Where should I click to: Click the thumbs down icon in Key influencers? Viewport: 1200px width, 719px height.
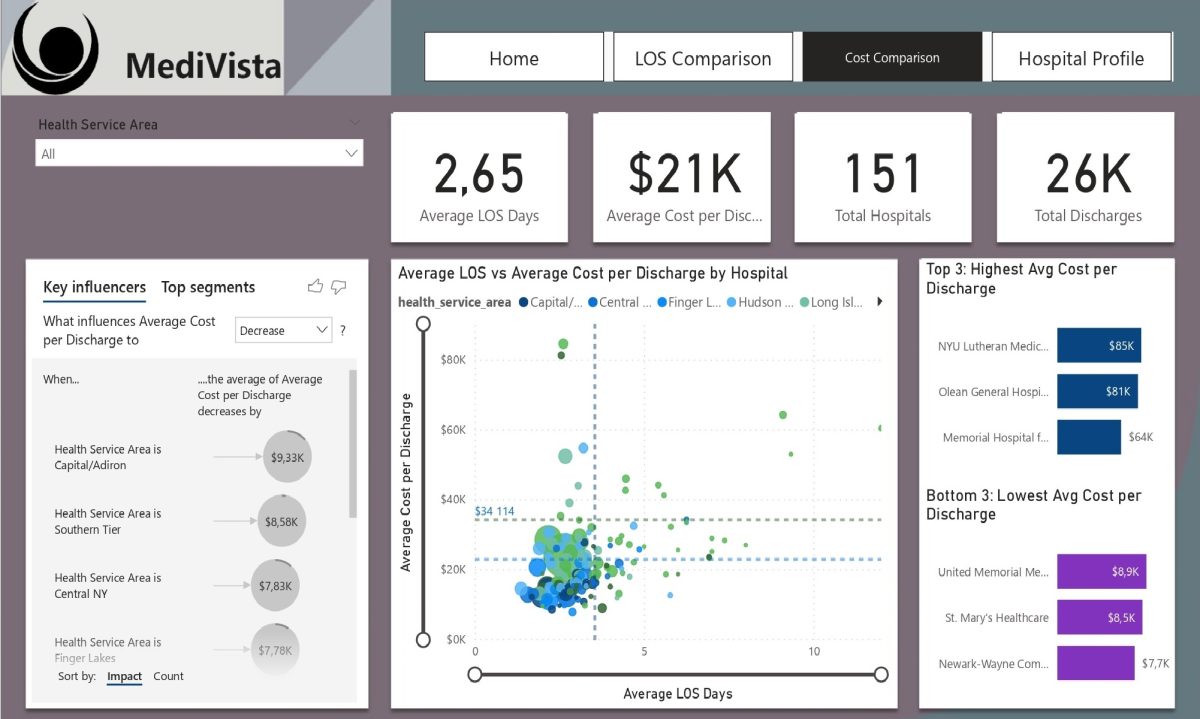tap(339, 287)
